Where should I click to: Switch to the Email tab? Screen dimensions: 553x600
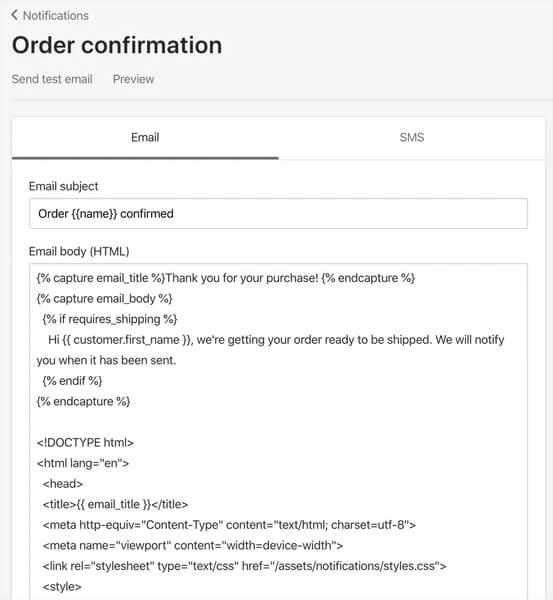145,138
